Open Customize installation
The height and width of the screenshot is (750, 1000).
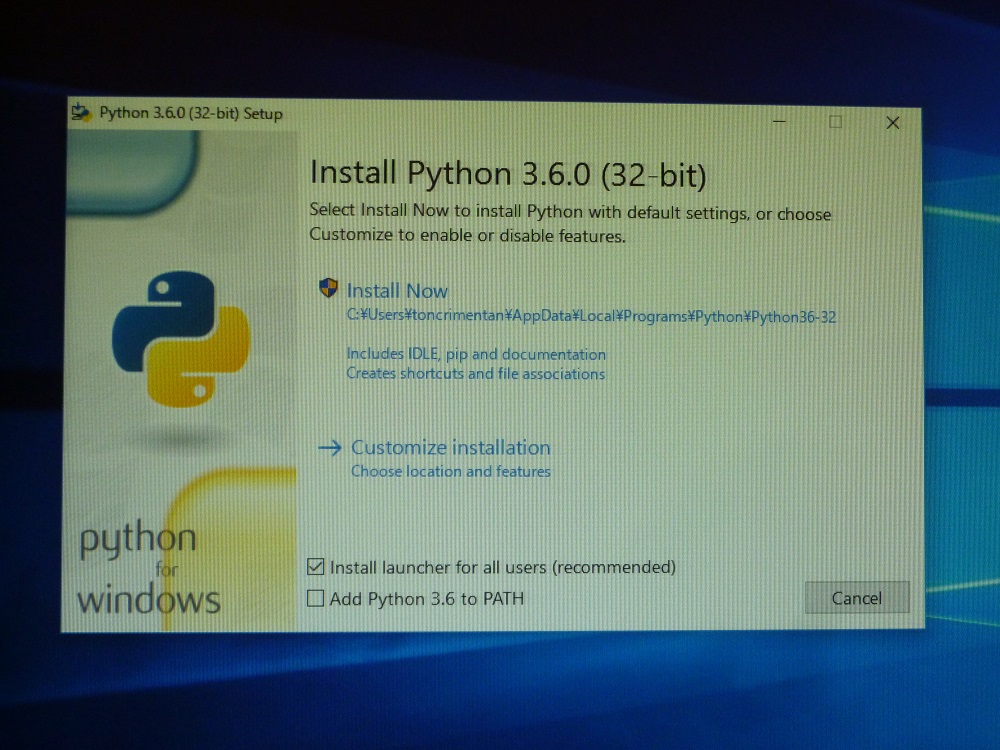coord(450,448)
